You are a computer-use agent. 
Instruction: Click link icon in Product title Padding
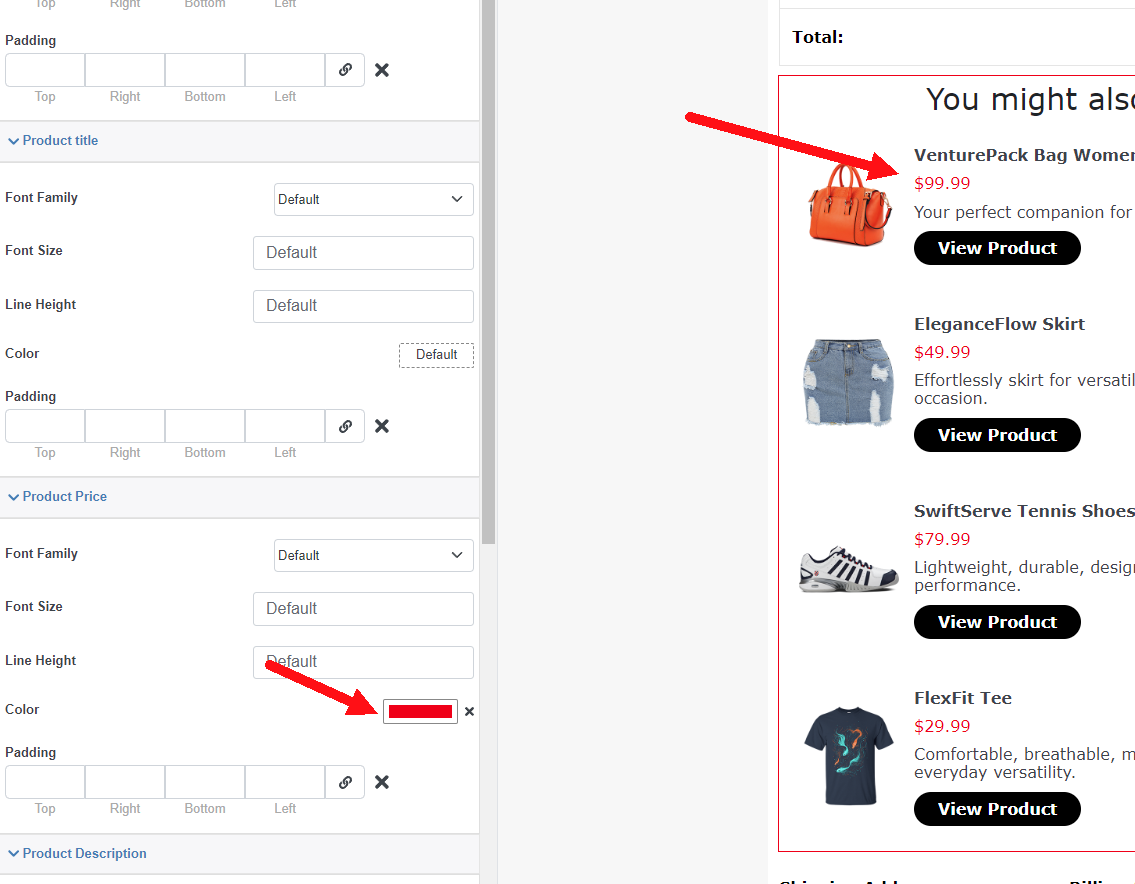pyautogui.click(x=345, y=426)
